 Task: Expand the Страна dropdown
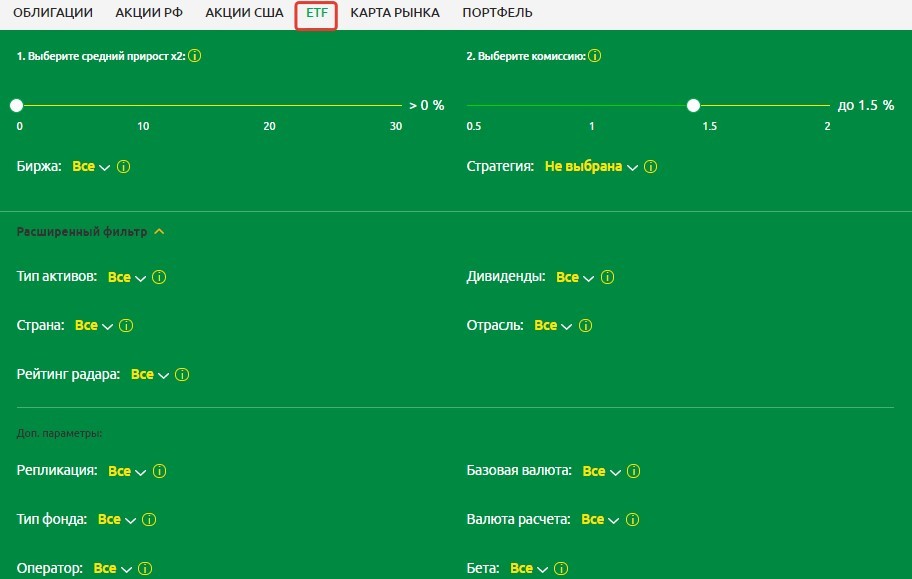coord(93,326)
